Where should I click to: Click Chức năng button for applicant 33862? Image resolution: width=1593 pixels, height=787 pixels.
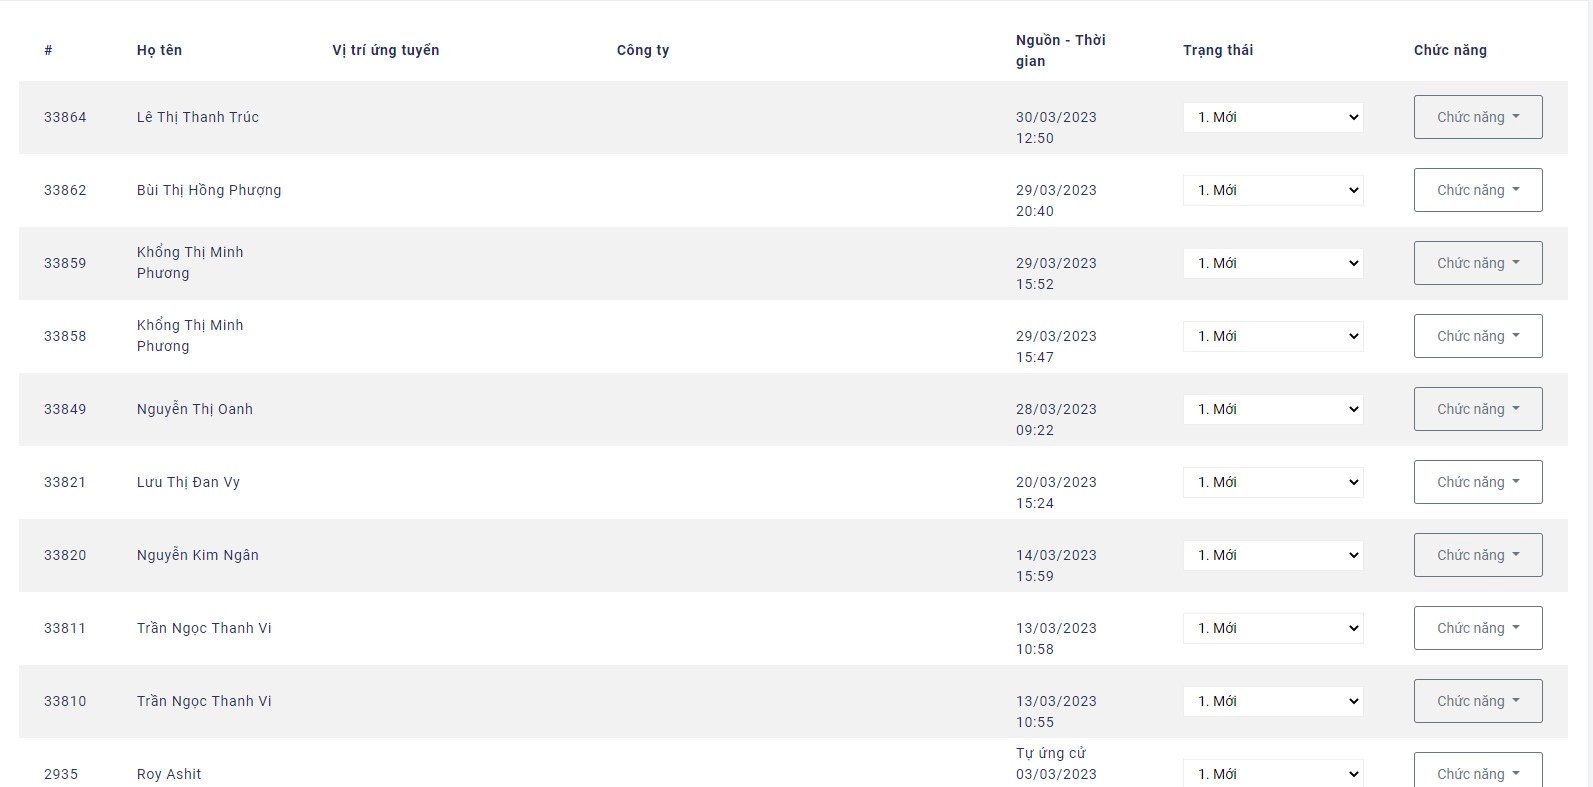tap(1477, 190)
